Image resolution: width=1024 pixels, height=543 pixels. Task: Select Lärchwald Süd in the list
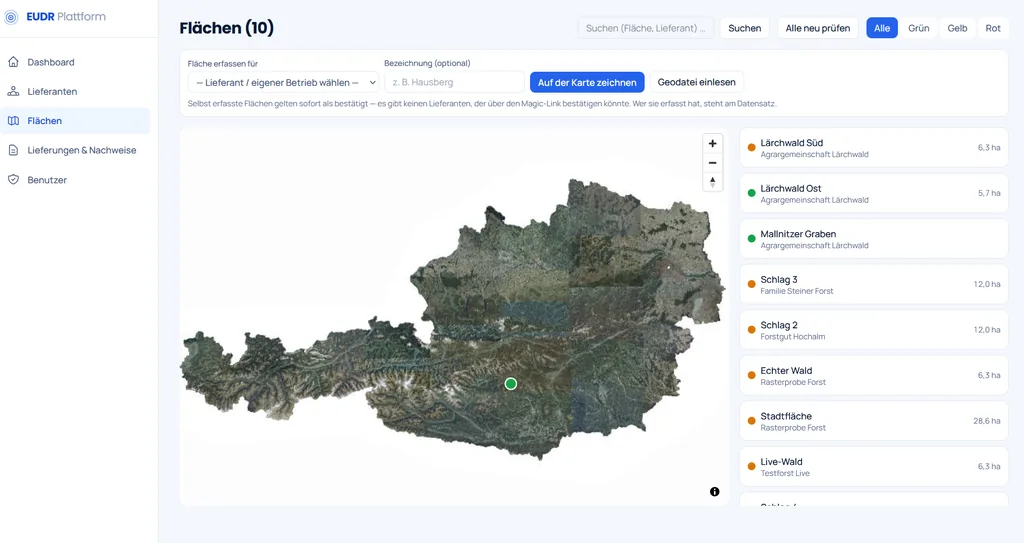point(874,148)
